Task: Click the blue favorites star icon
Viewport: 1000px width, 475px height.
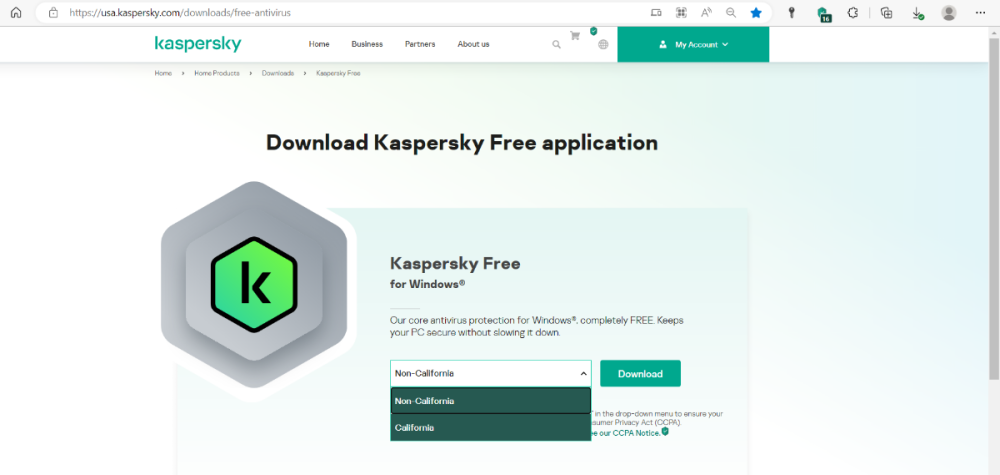Action: click(756, 12)
